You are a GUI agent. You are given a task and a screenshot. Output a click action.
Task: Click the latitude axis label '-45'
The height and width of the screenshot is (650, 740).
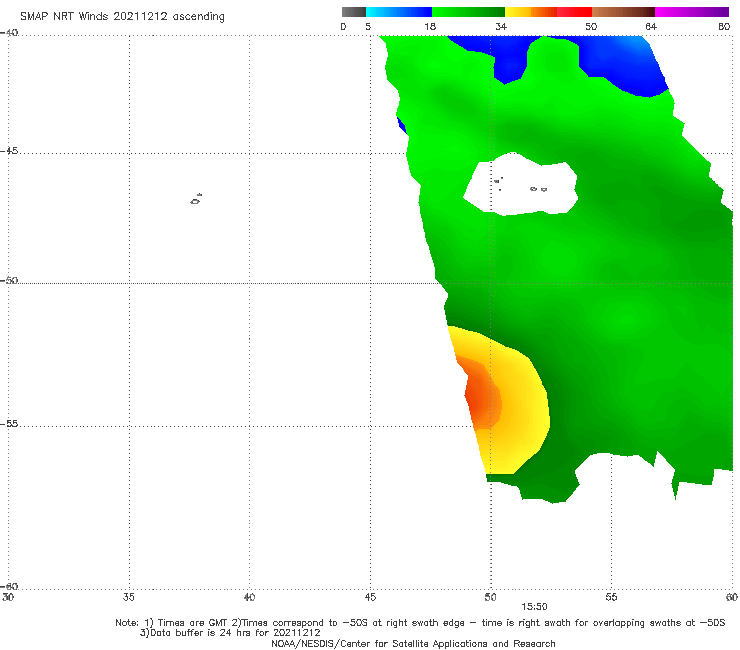(x=9, y=151)
